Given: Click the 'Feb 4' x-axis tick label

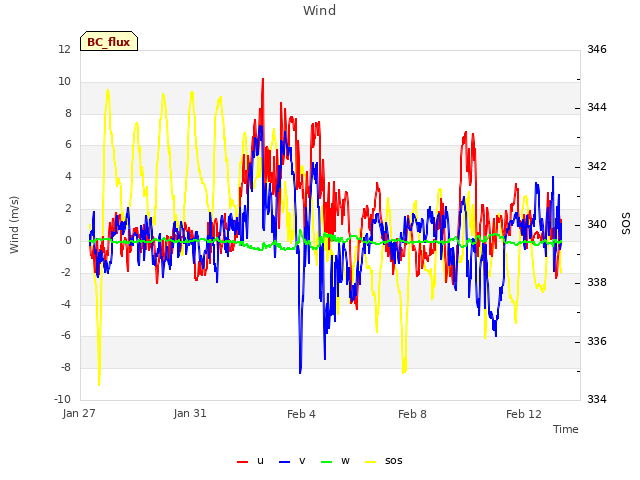Looking at the screenshot, I should [301, 414].
